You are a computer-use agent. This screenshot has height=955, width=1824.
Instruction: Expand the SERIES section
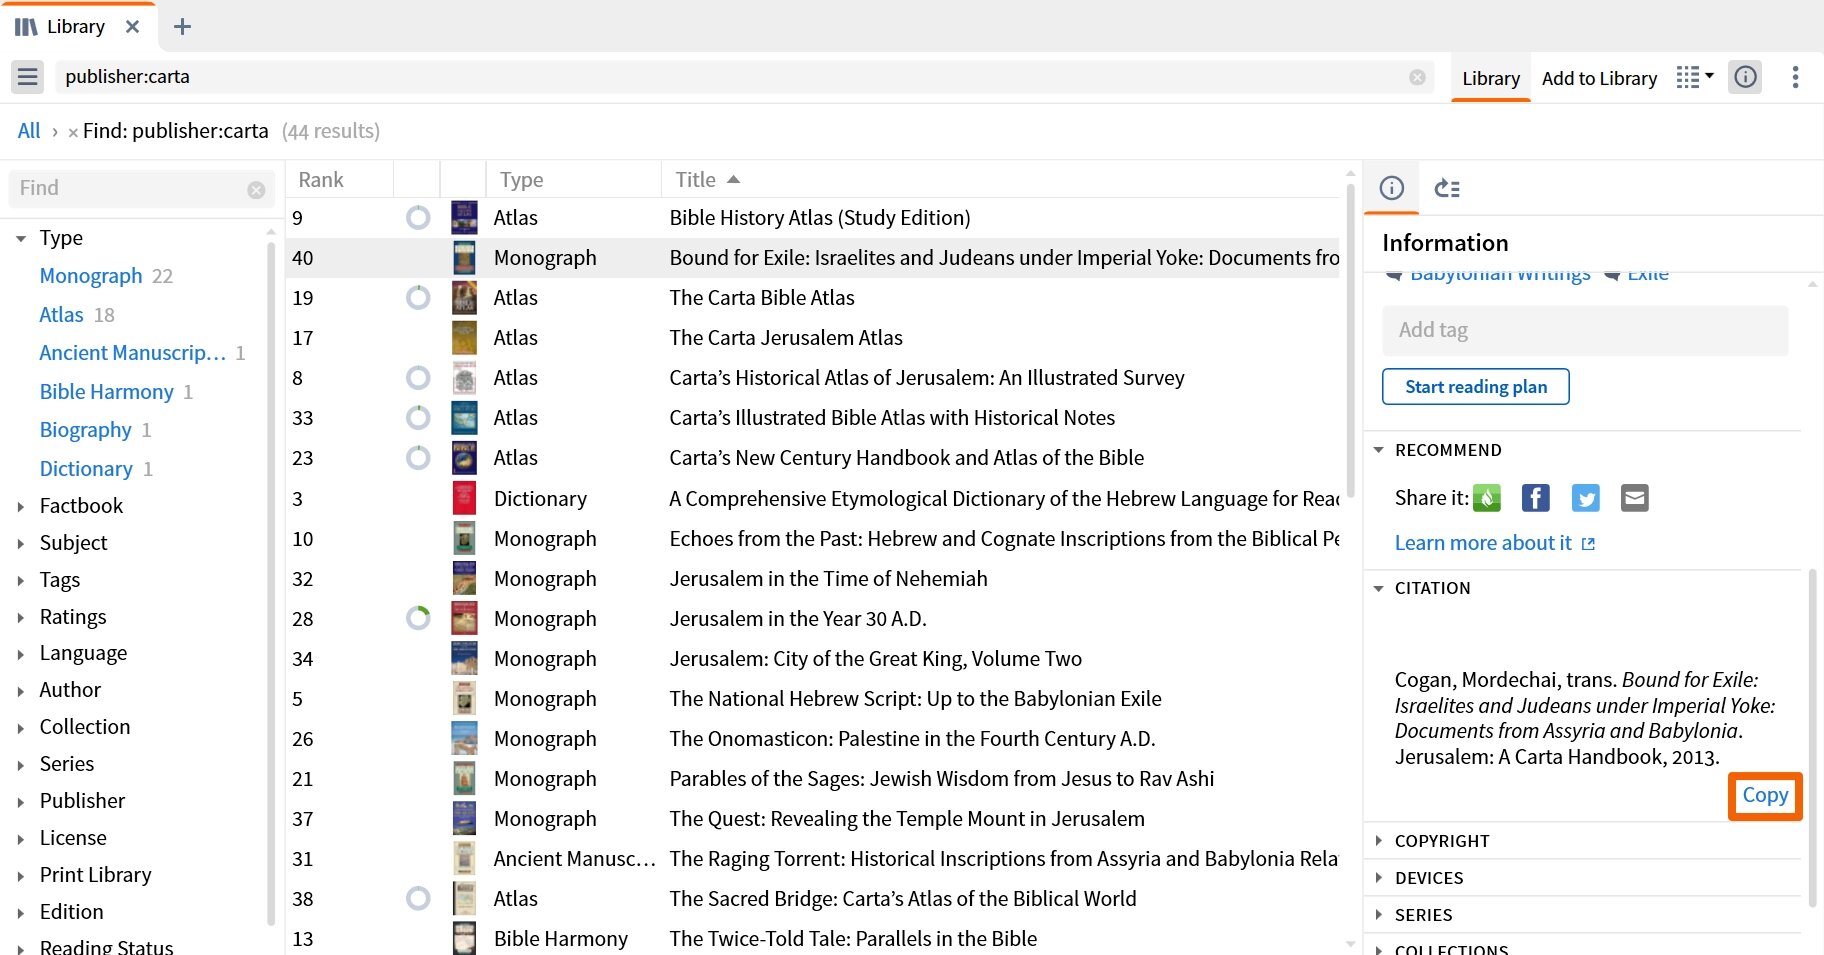(x=1379, y=915)
